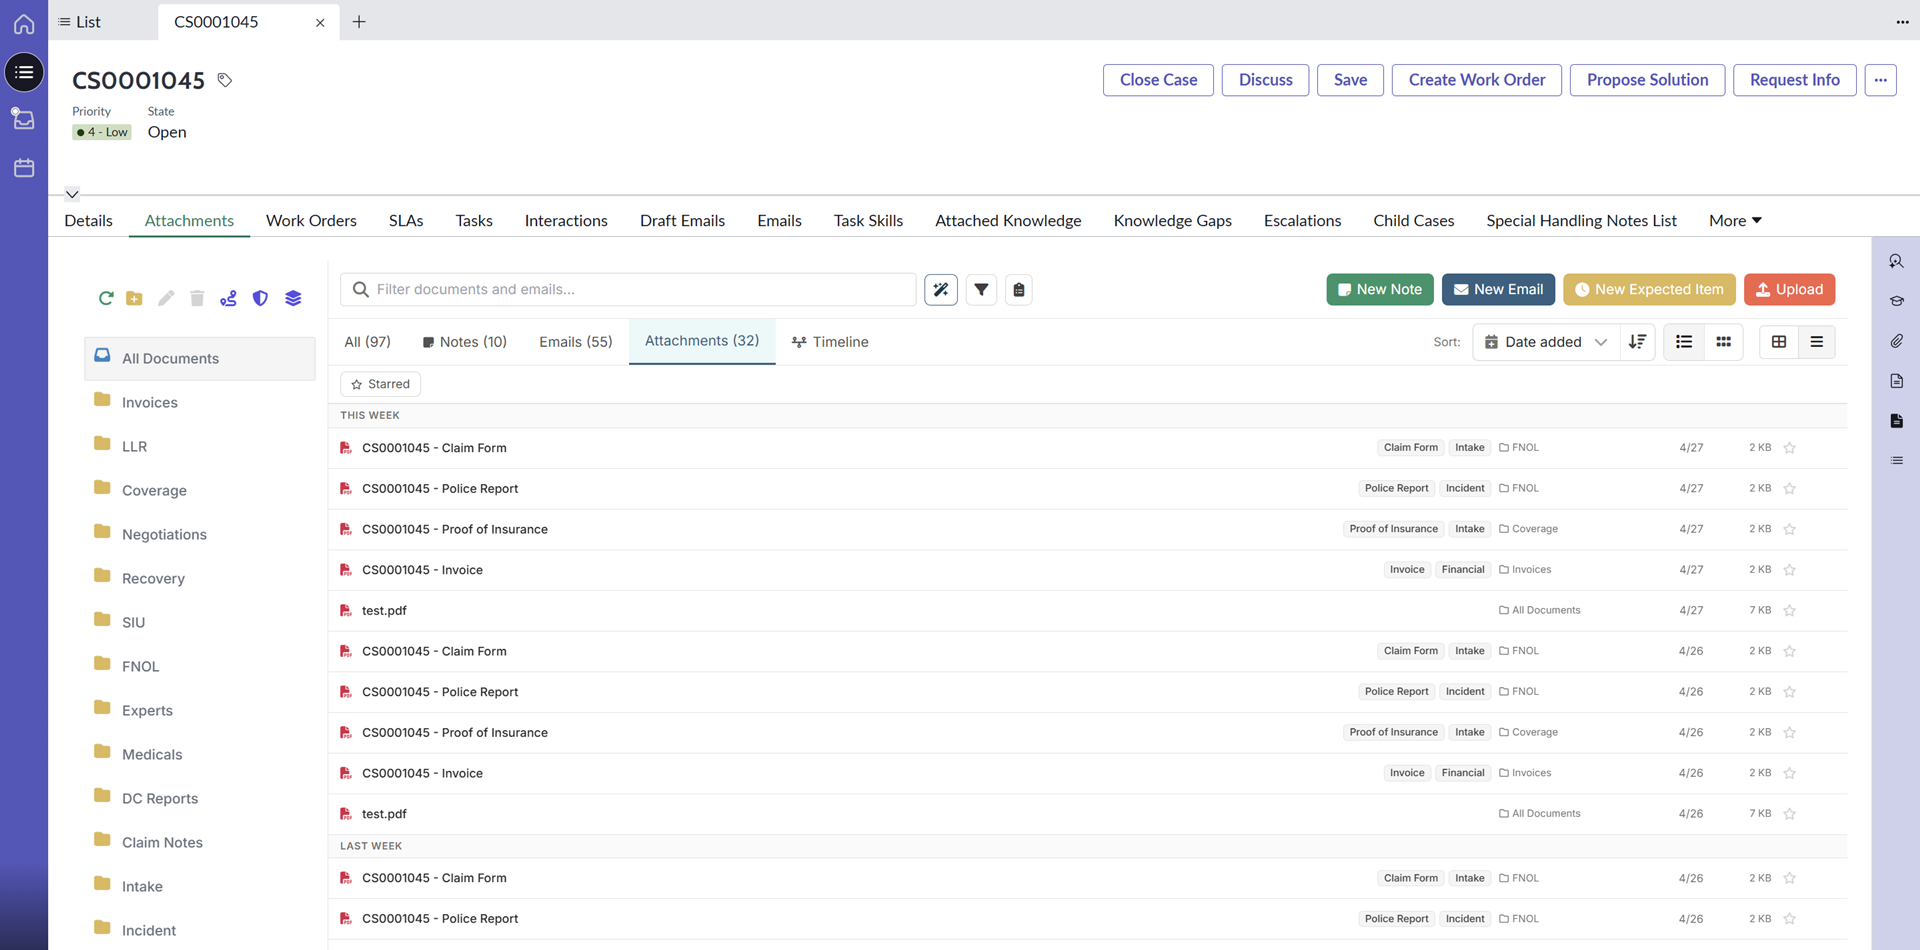Switch to thumbnail grid view
This screenshot has height=950, width=1920.
pyautogui.click(x=1724, y=342)
